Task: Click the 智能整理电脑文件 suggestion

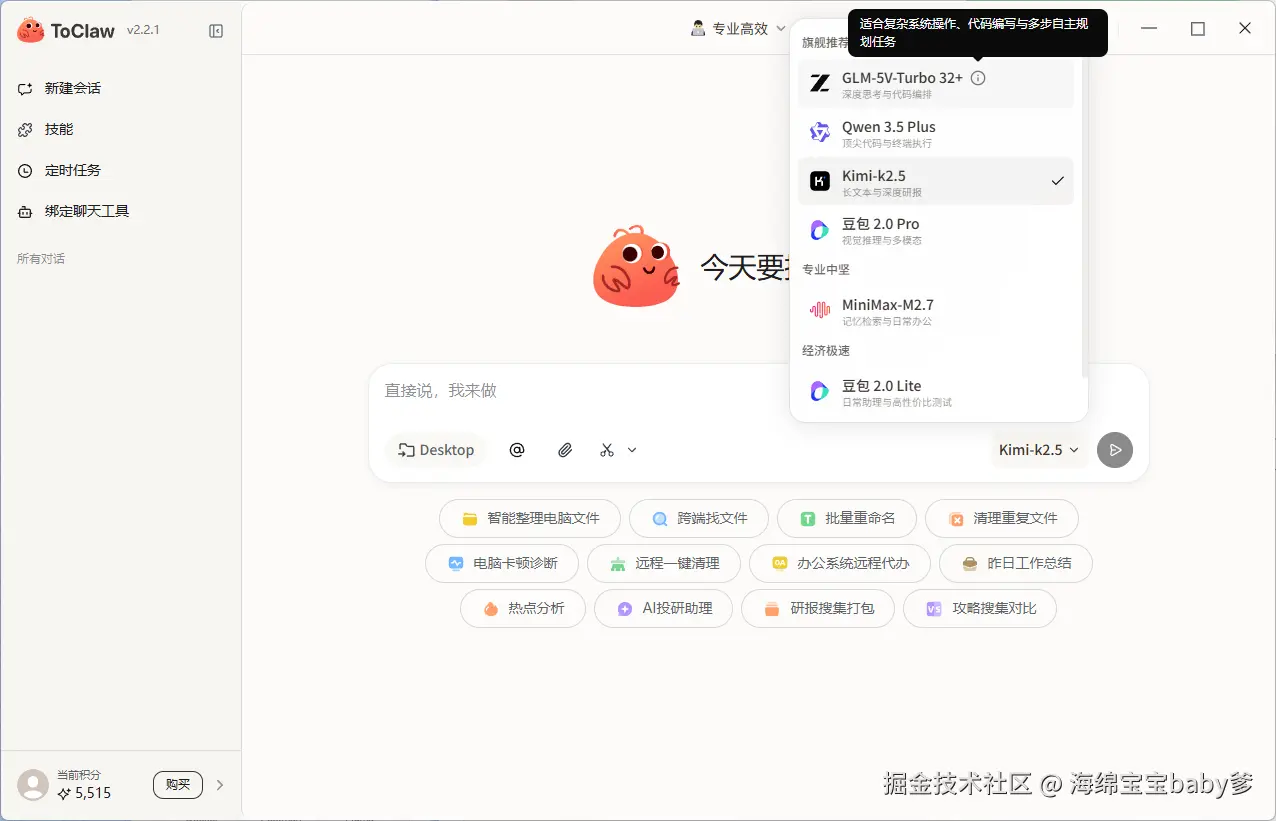Action: click(x=530, y=519)
